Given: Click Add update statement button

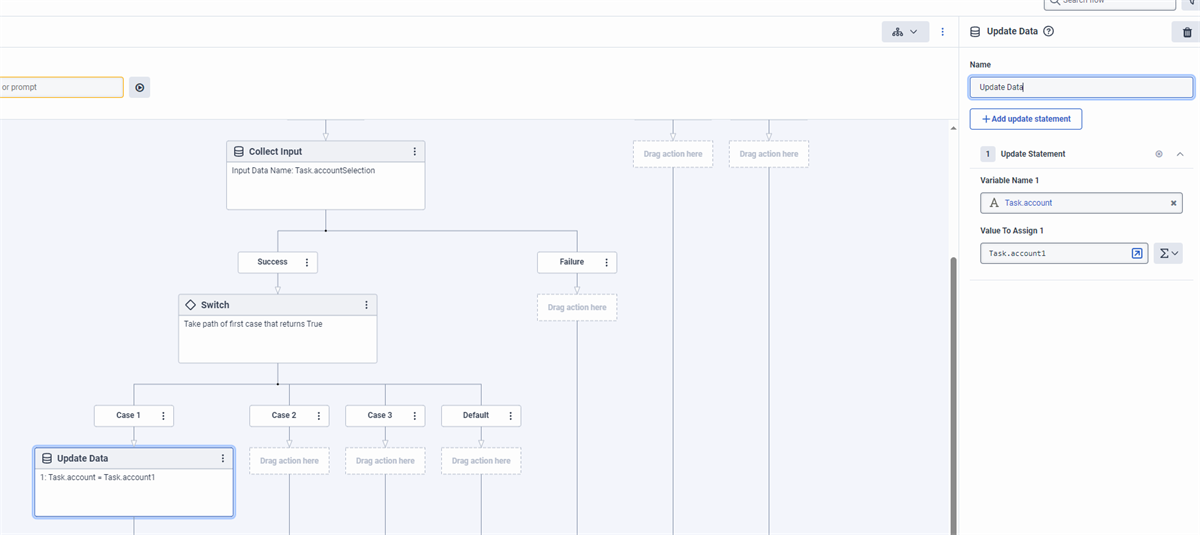Looking at the screenshot, I should tap(1026, 119).
